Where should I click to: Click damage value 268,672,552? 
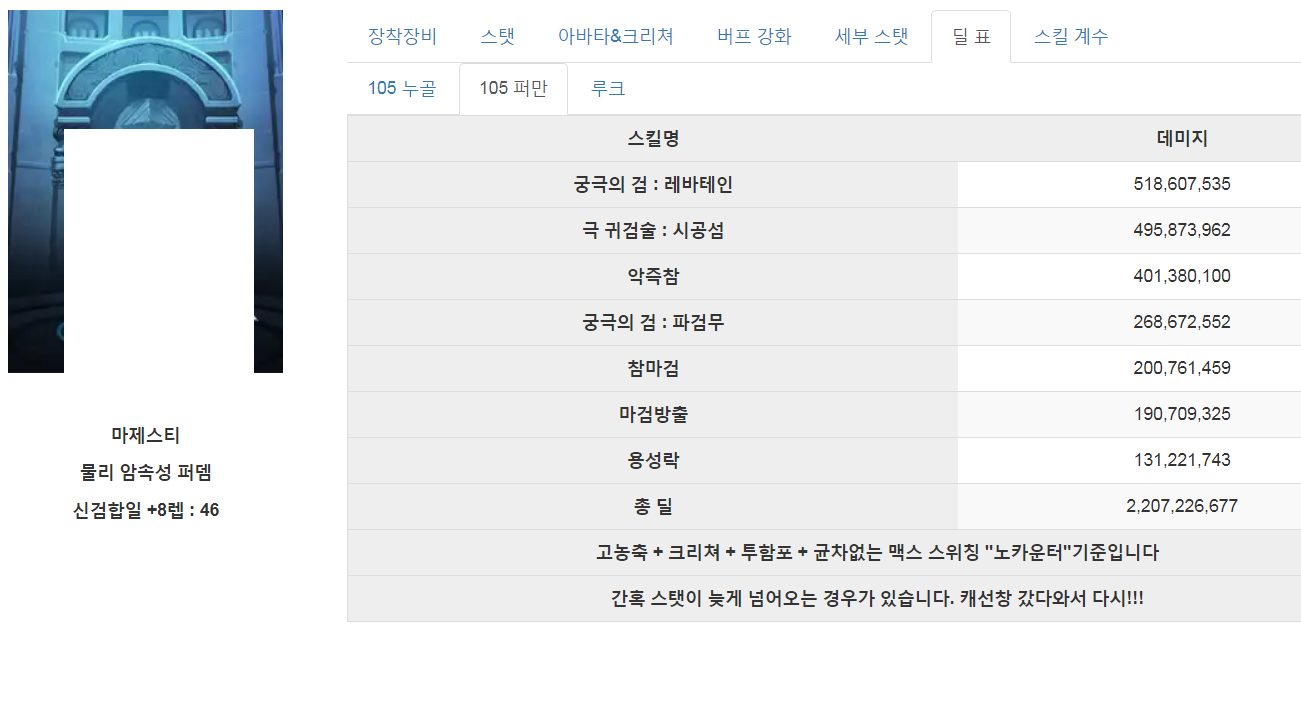1182,323
